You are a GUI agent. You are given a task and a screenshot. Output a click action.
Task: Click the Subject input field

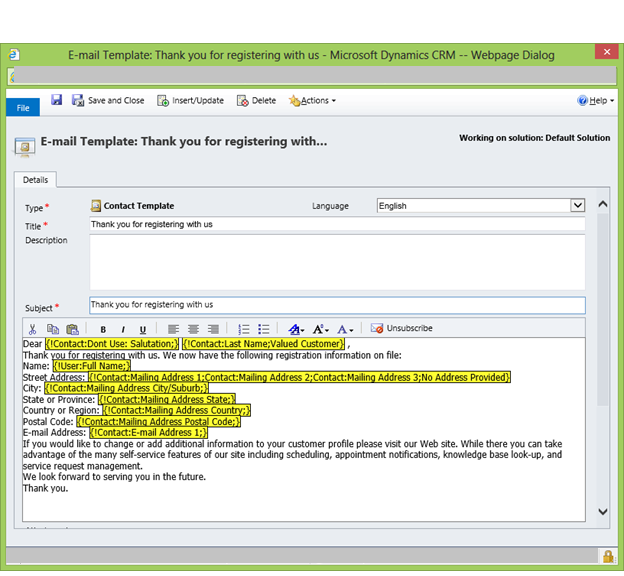336,305
